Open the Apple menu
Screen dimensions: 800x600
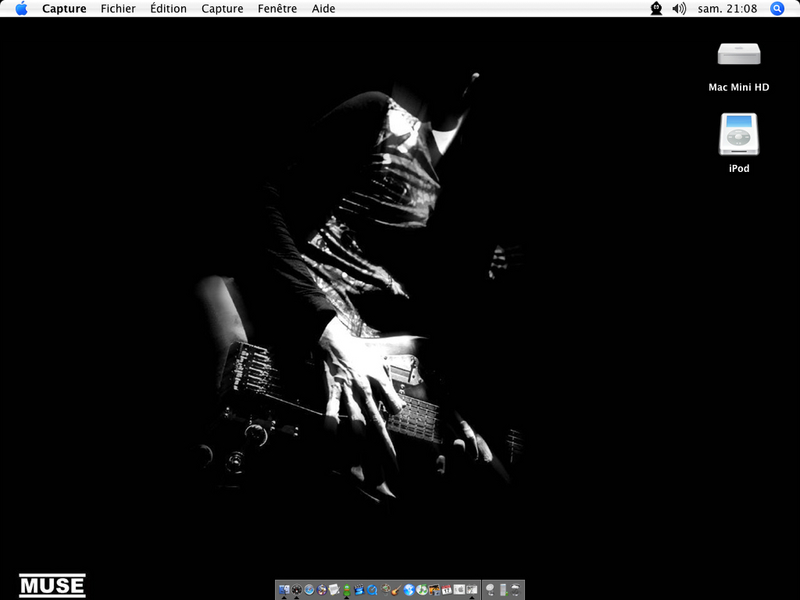click(x=21, y=8)
